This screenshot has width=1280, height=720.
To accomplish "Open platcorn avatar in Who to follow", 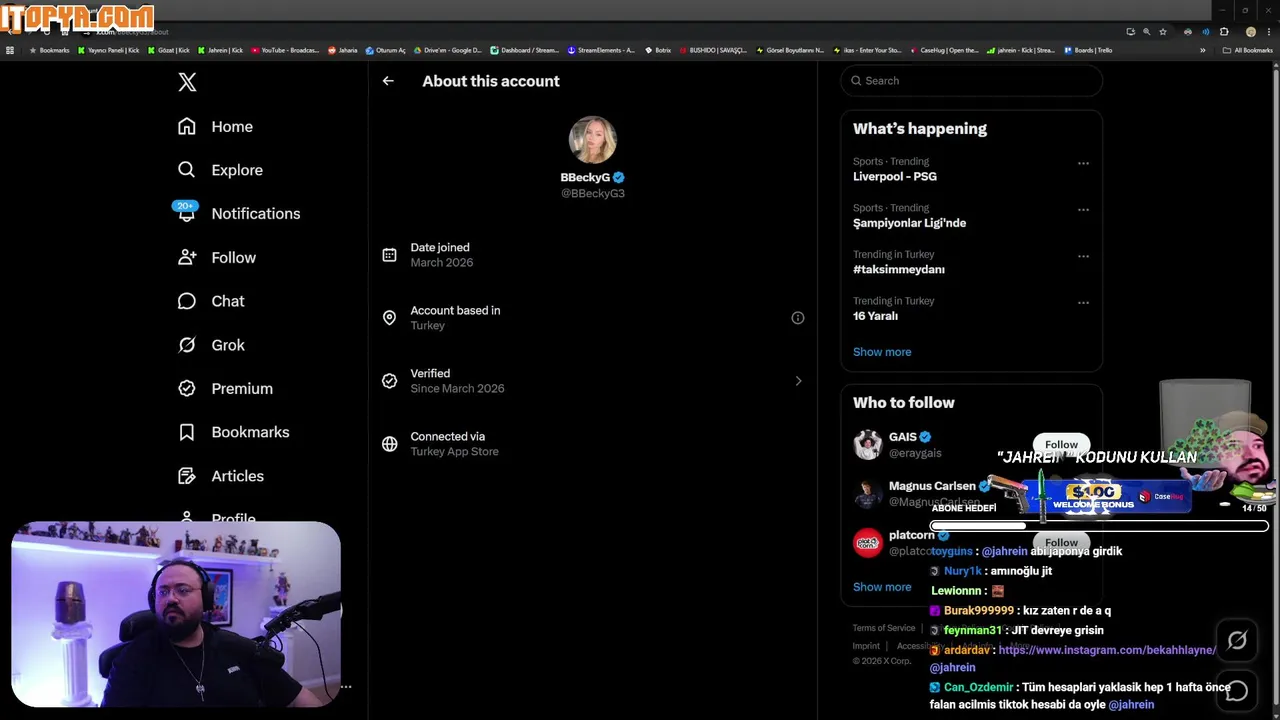I will tap(868, 542).
